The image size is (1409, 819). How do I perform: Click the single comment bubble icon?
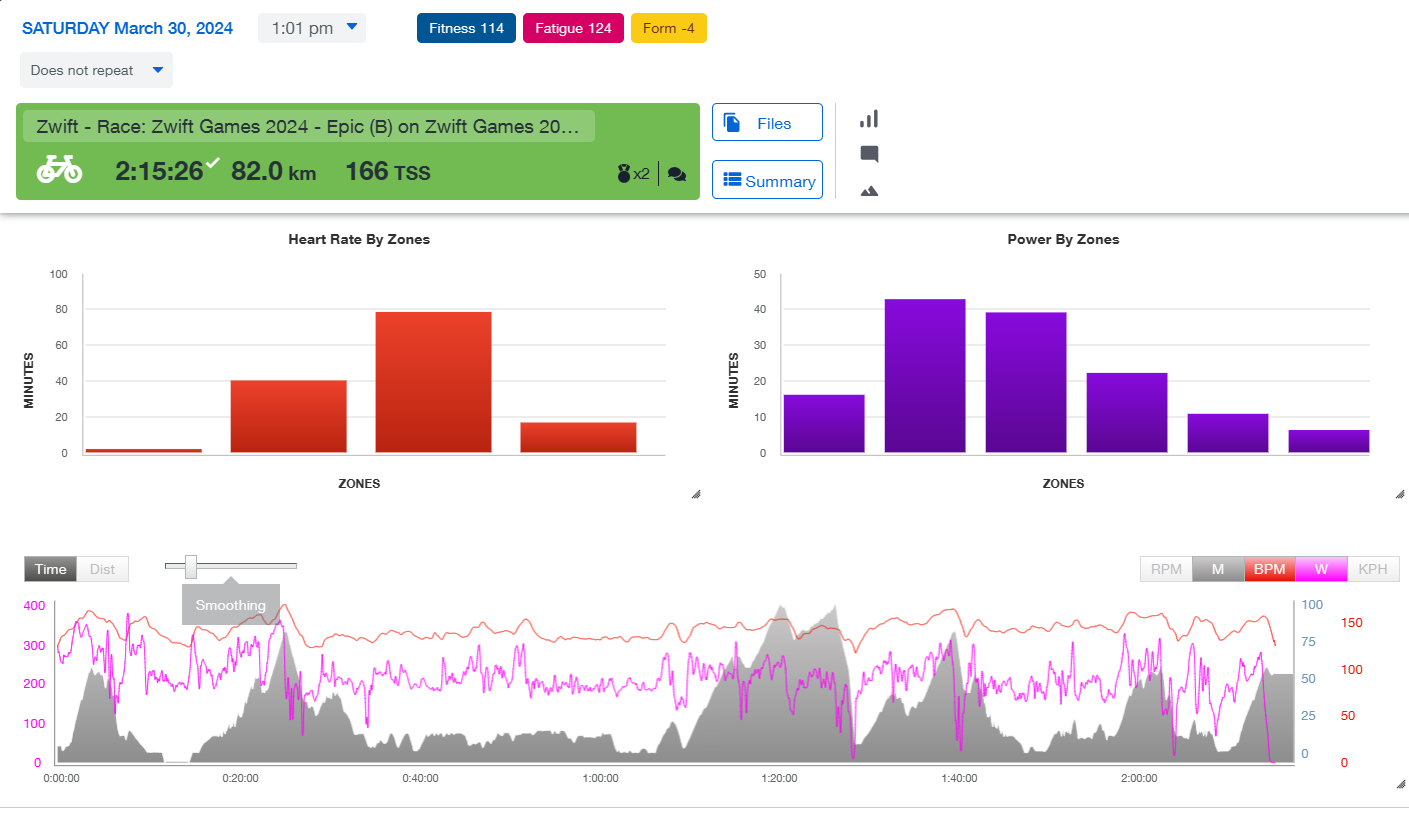point(869,154)
